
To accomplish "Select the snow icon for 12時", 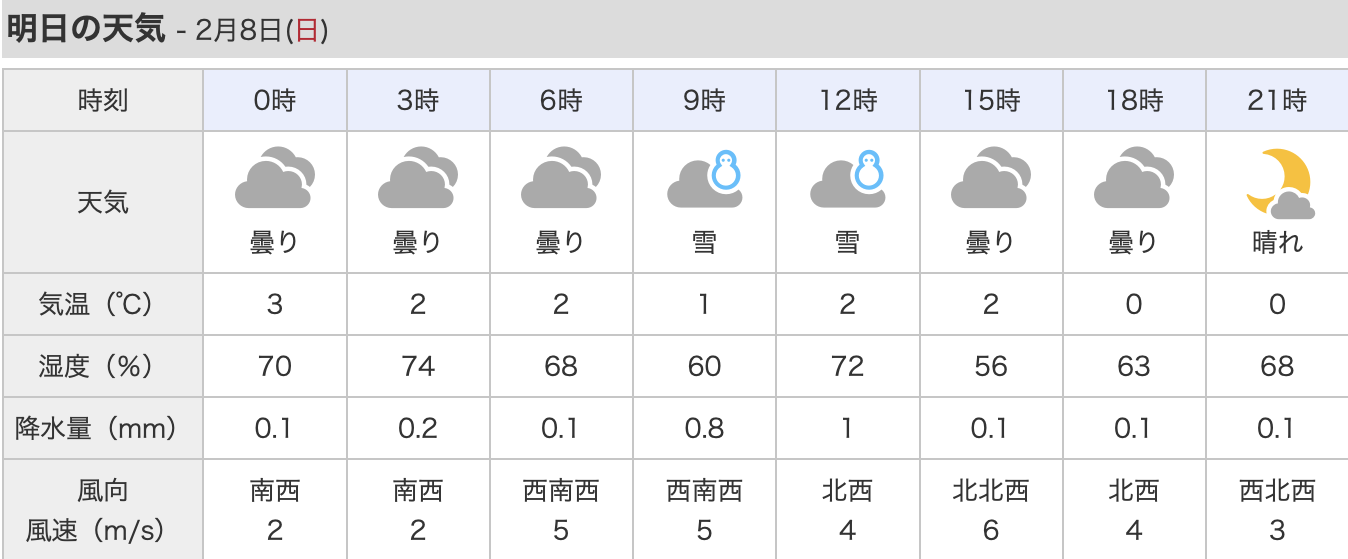I will (848, 180).
